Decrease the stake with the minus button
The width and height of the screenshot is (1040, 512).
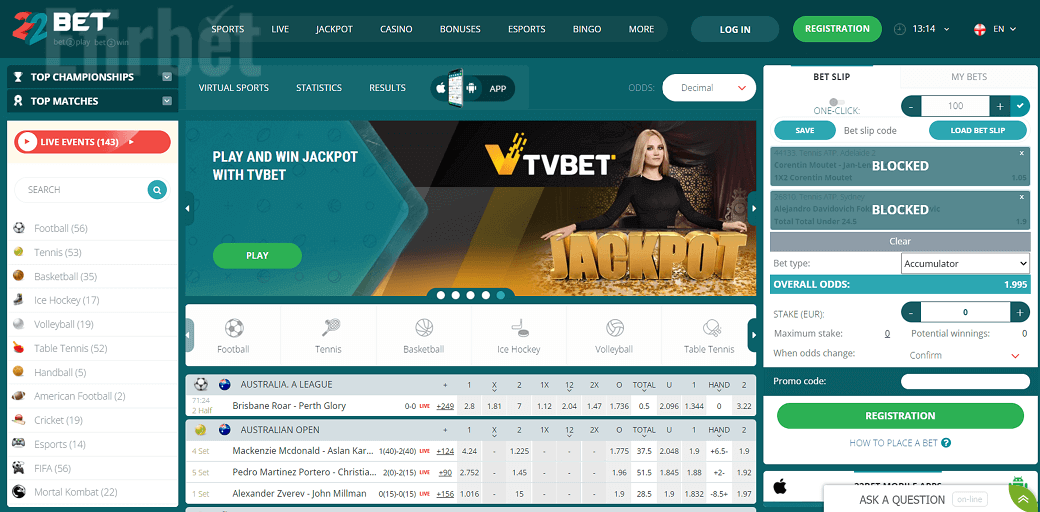pyautogui.click(x=911, y=312)
